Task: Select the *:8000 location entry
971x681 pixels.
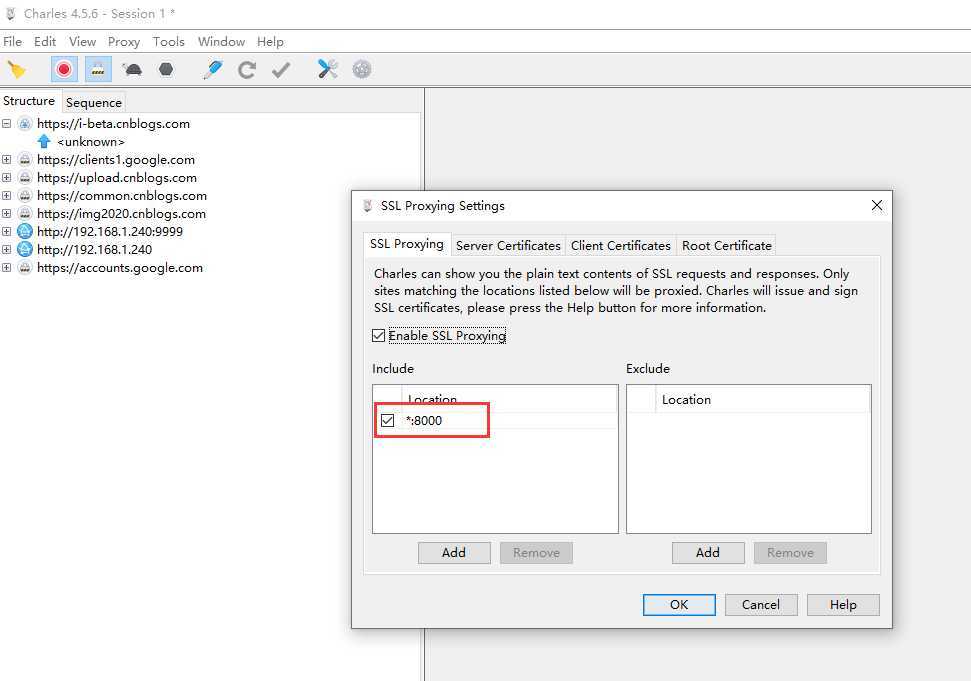Action: pos(495,420)
